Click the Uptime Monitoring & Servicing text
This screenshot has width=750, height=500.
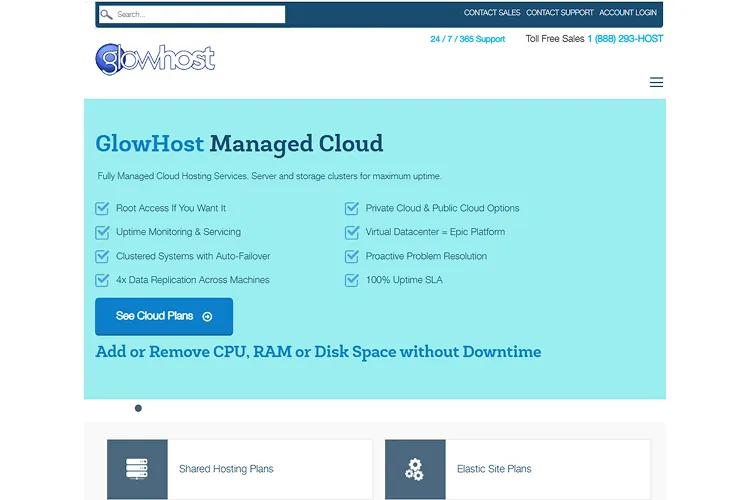178,232
